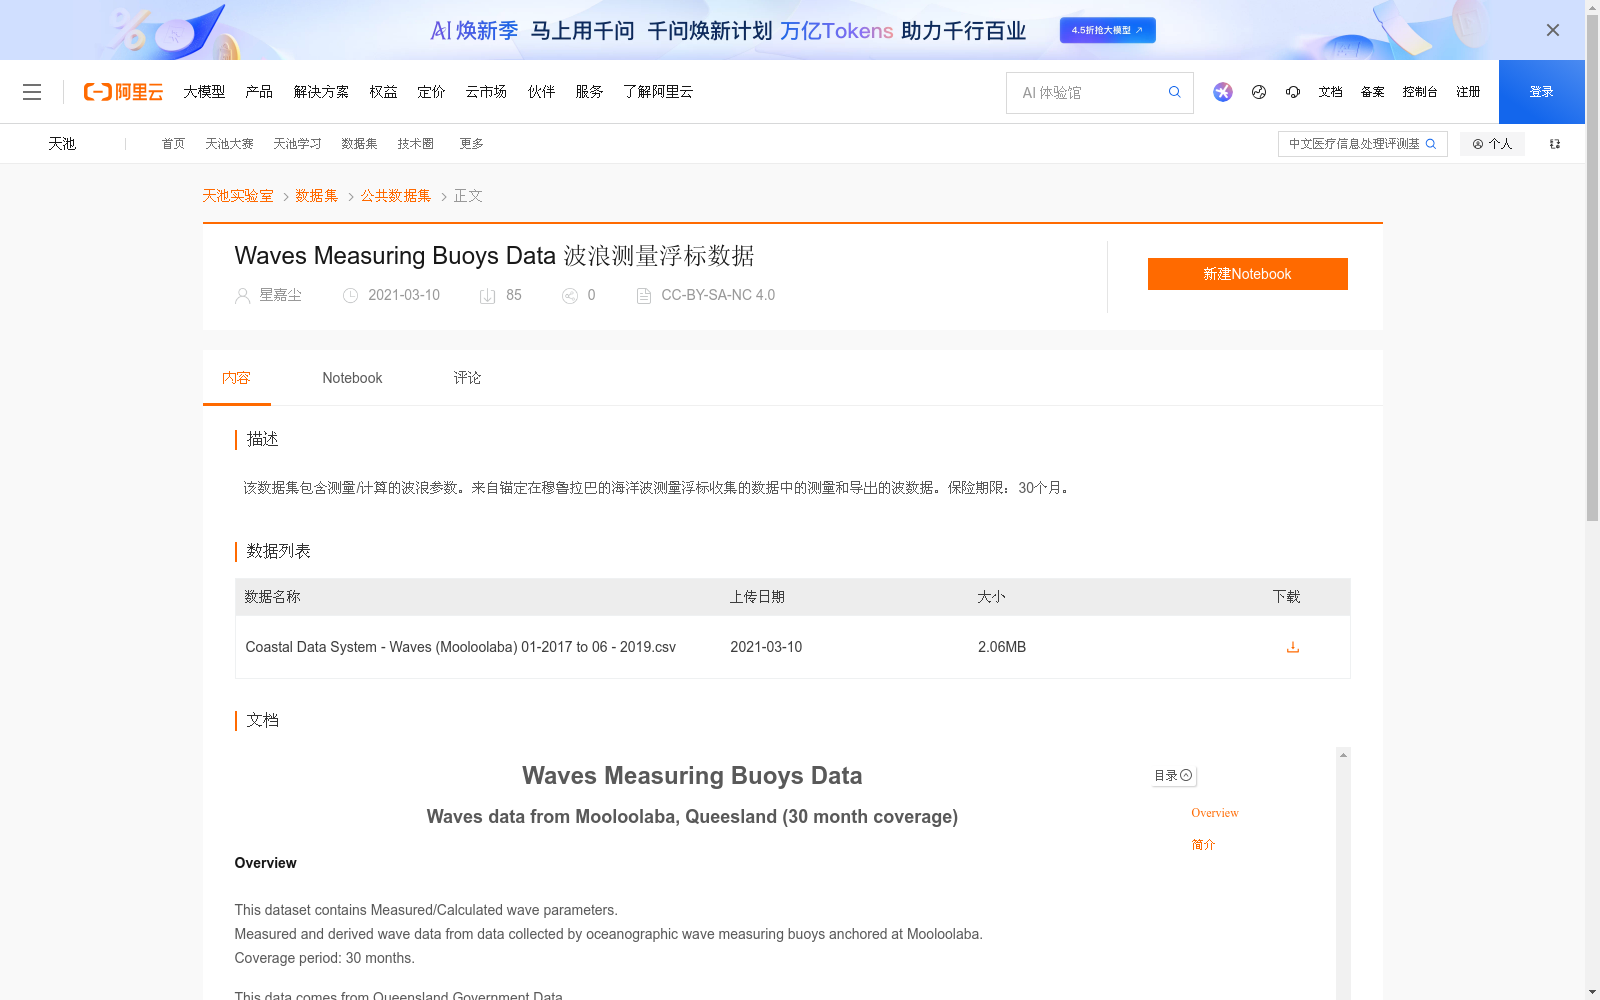The height and width of the screenshot is (1000, 1600).
Task: Open the 云市场 menu item
Action: 486,92
